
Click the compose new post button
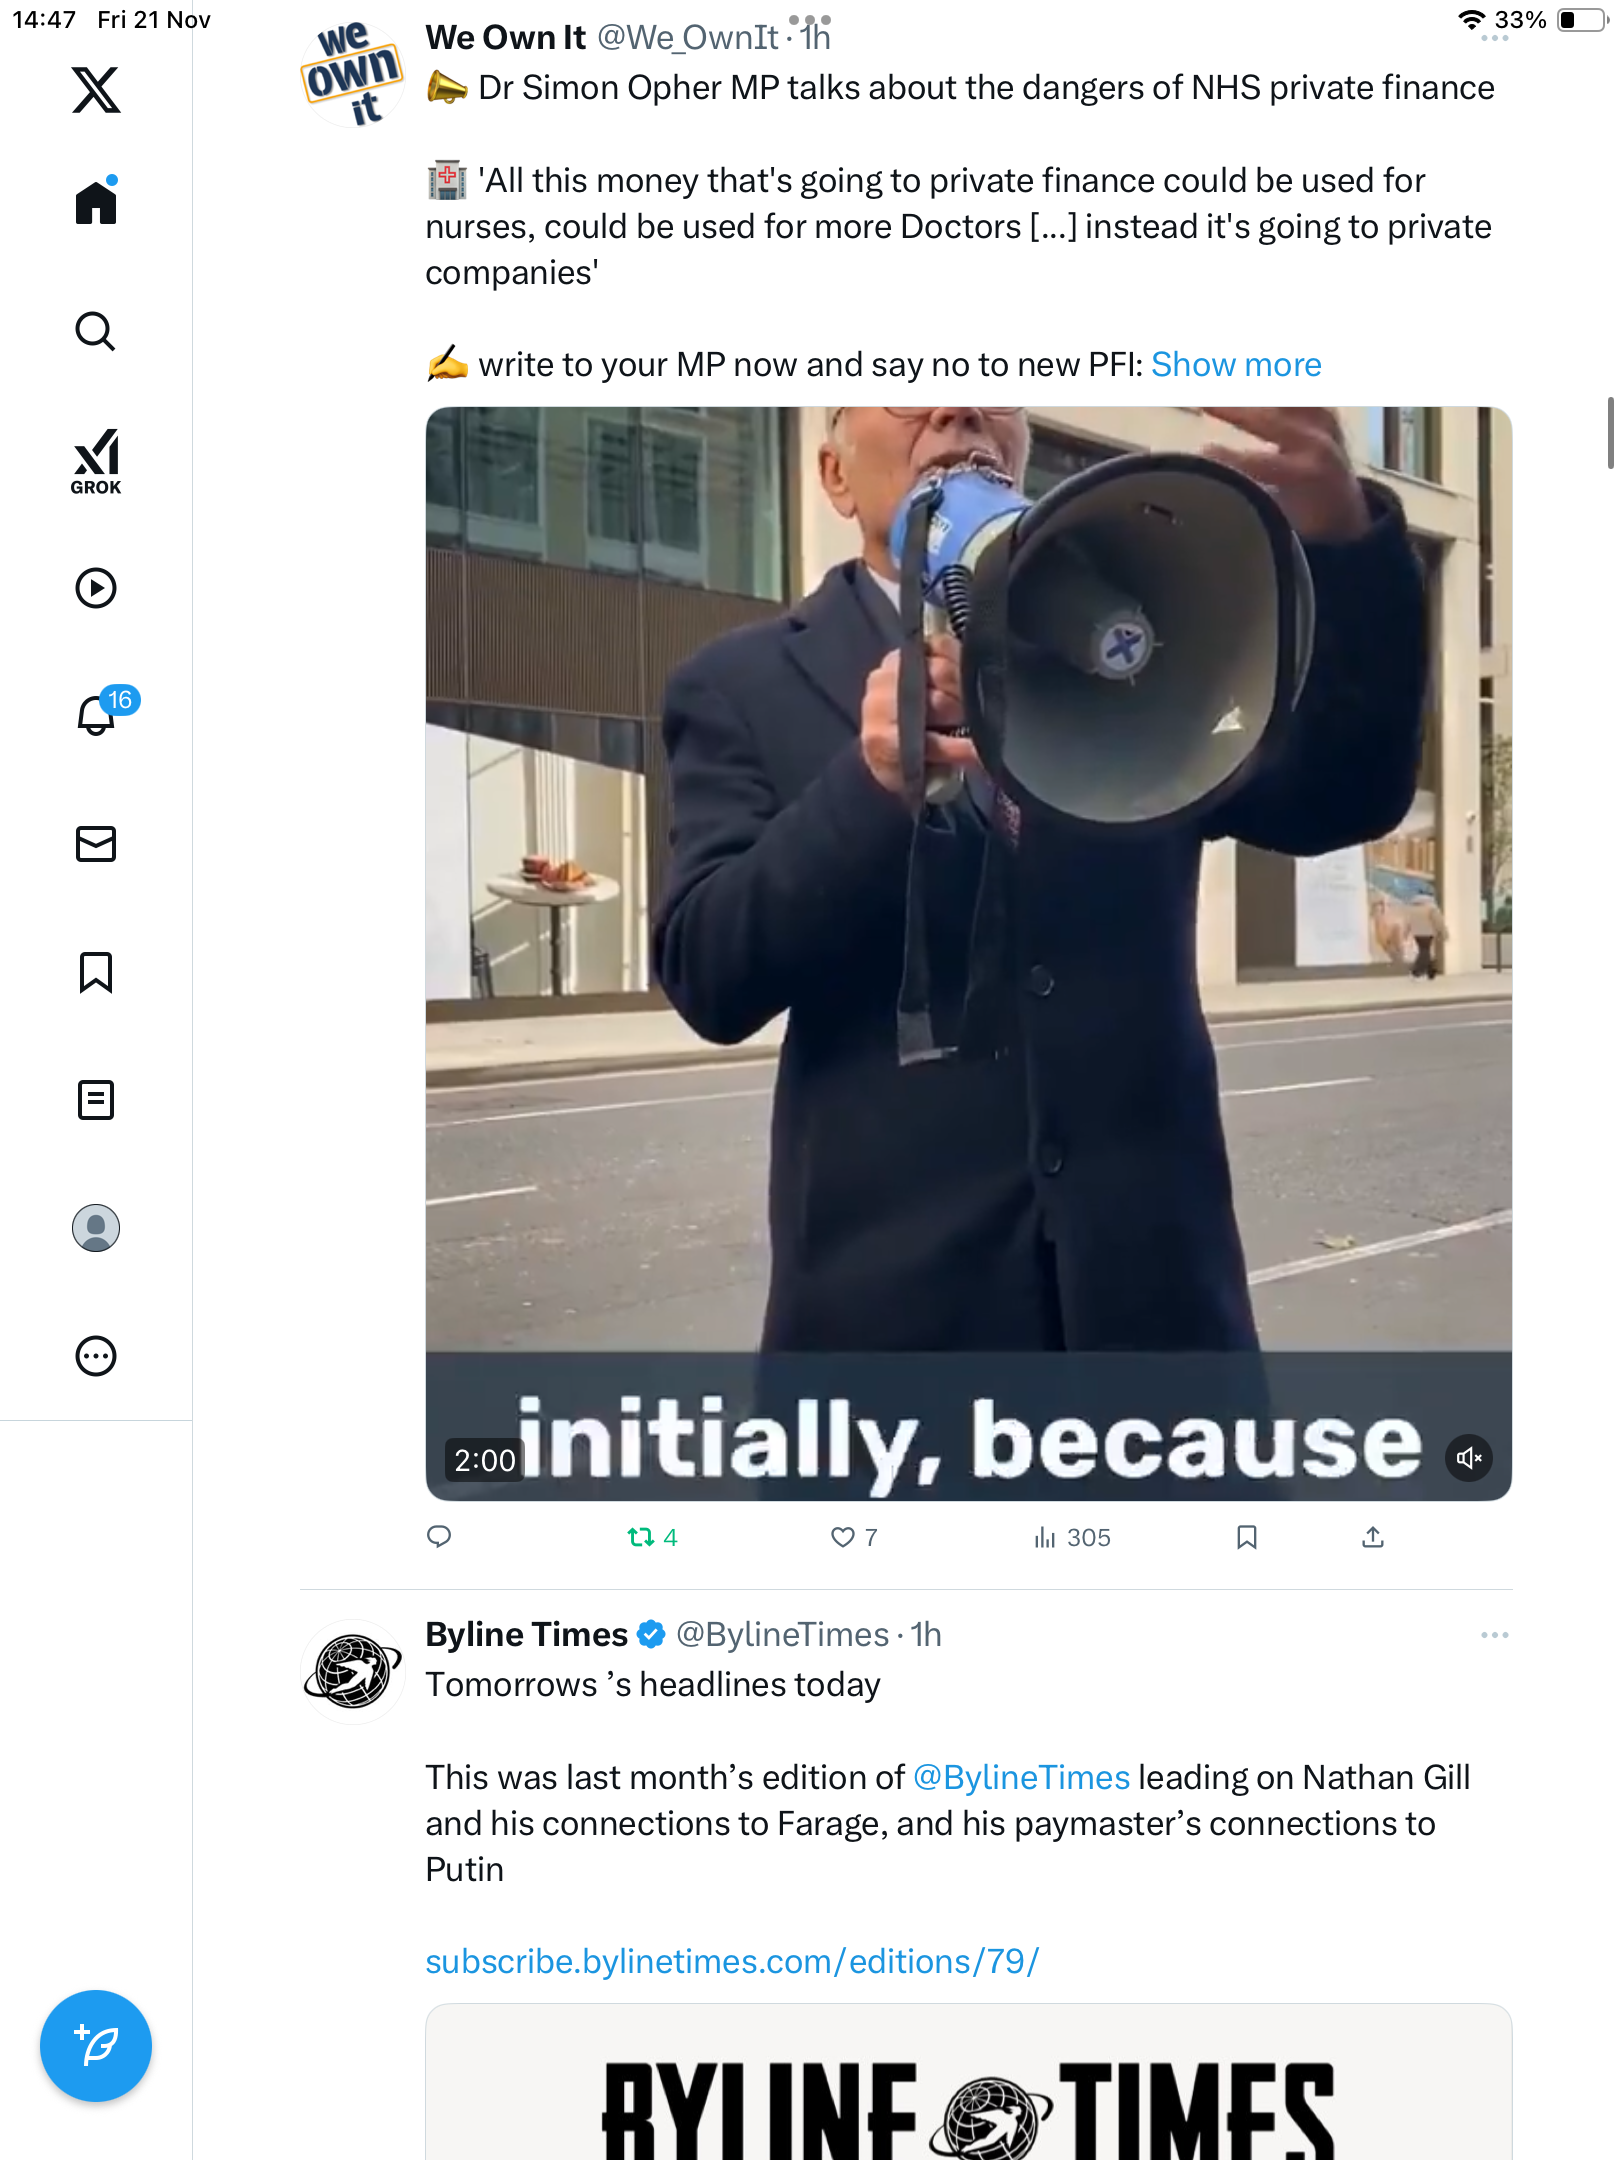pyautogui.click(x=96, y=2046)
